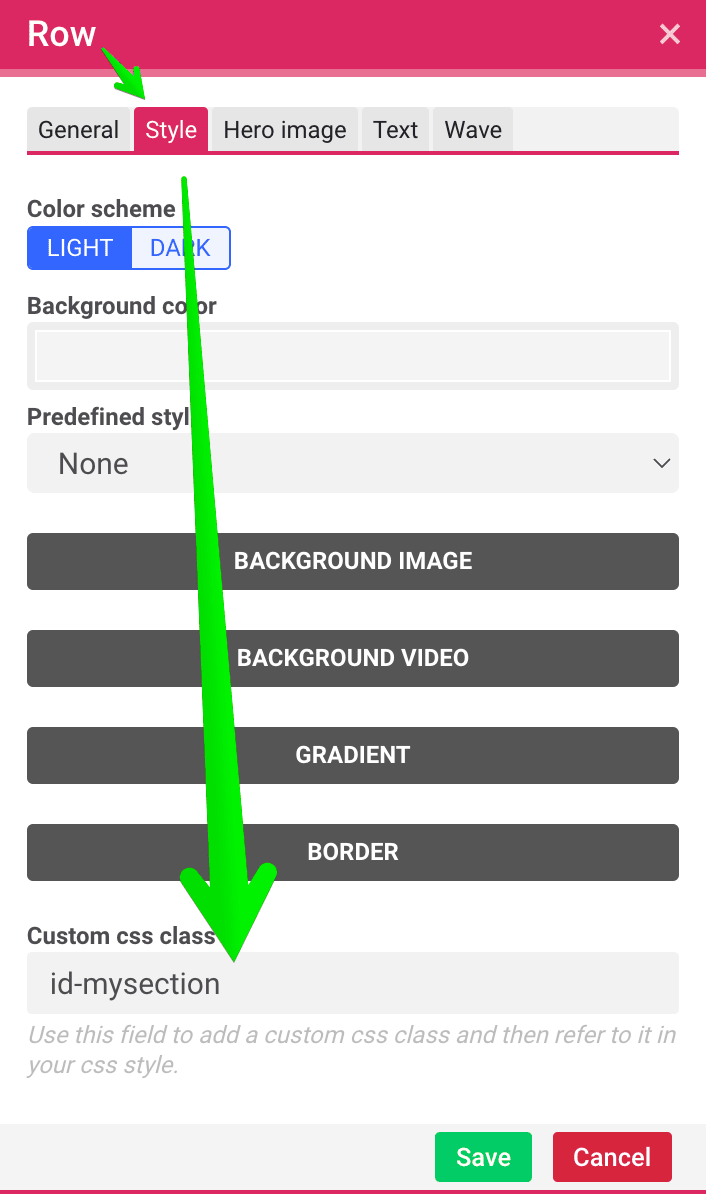Select the Wave tab
The width and height of the screenshot is (706, 1194).
coord(473,129)
